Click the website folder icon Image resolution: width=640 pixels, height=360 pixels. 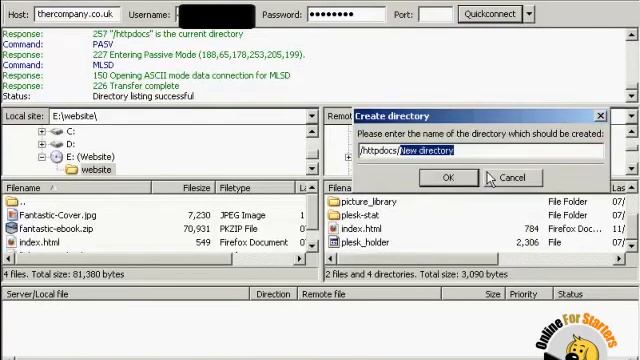pos(71,169)
